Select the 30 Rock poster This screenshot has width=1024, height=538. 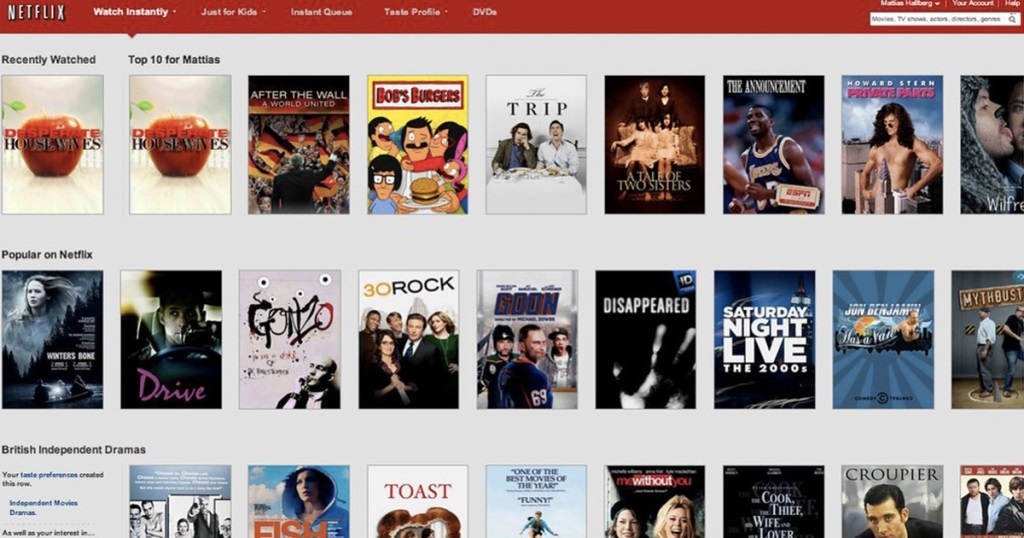[408, 339]
